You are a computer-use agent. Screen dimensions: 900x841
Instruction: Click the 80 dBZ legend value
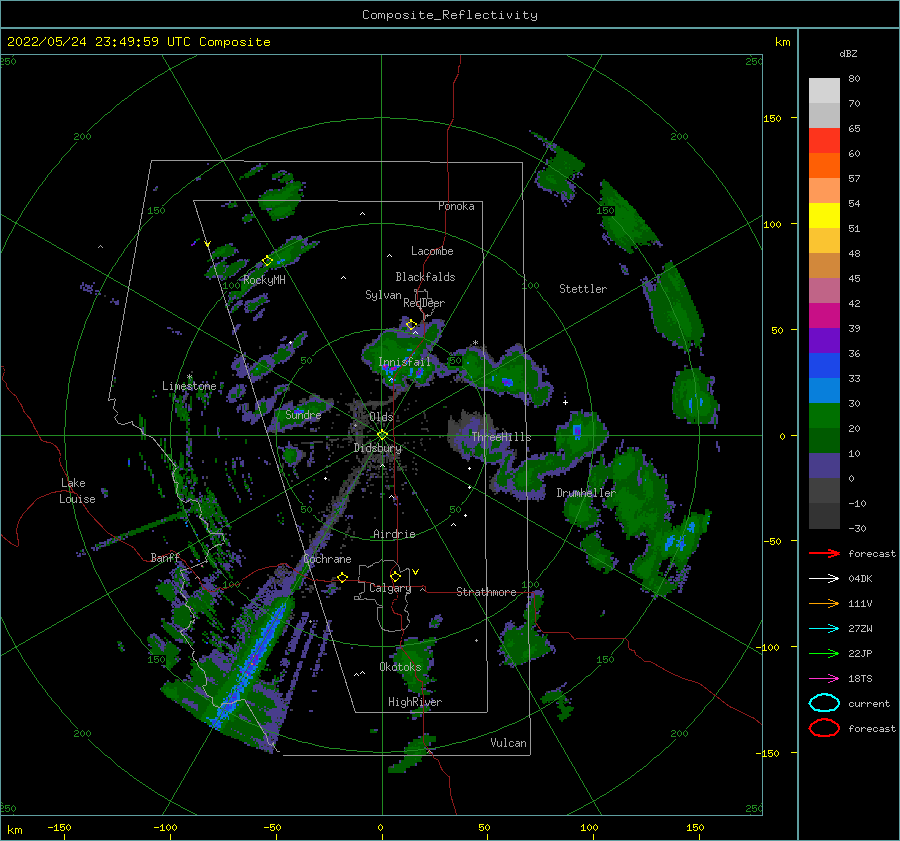click(854, 78)
